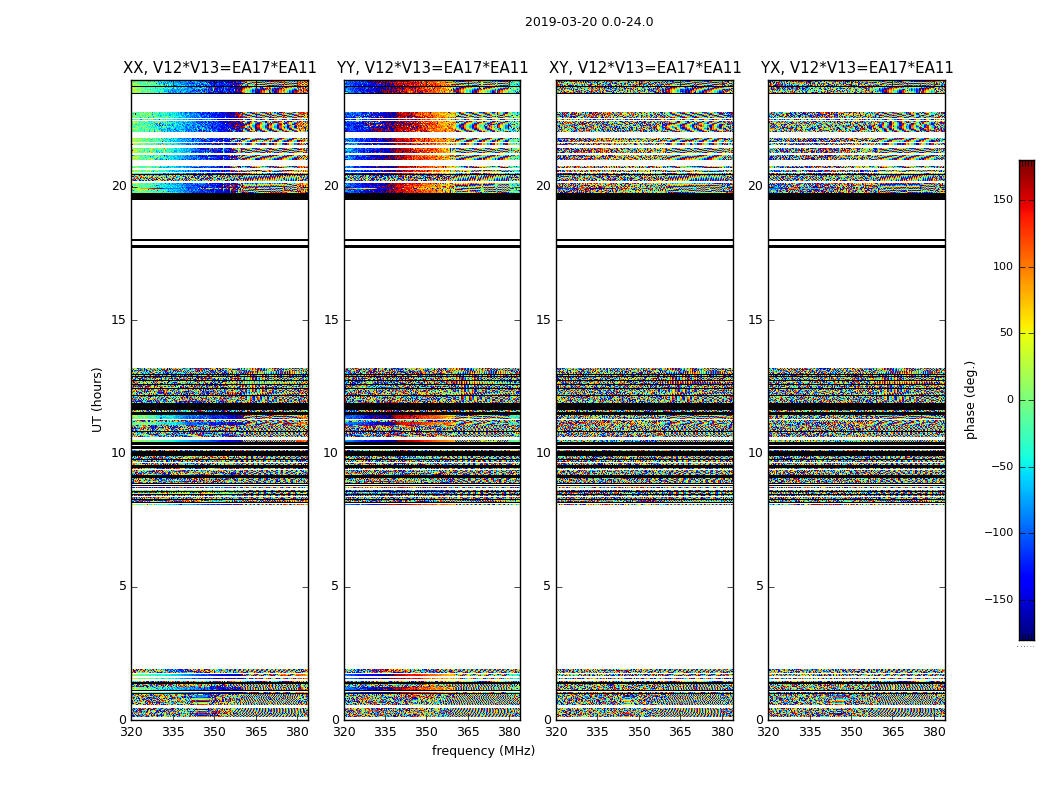Click y-axis tick '20' of the YY plot
This screenshot has width=1050, height=800.
[x=331, y=186]
